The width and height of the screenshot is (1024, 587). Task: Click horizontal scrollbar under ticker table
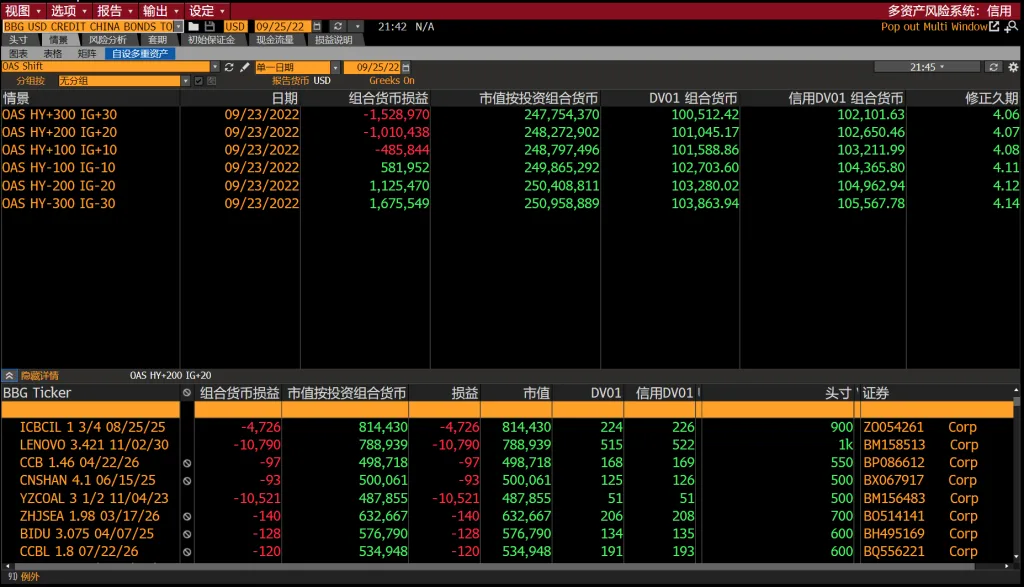507,566
